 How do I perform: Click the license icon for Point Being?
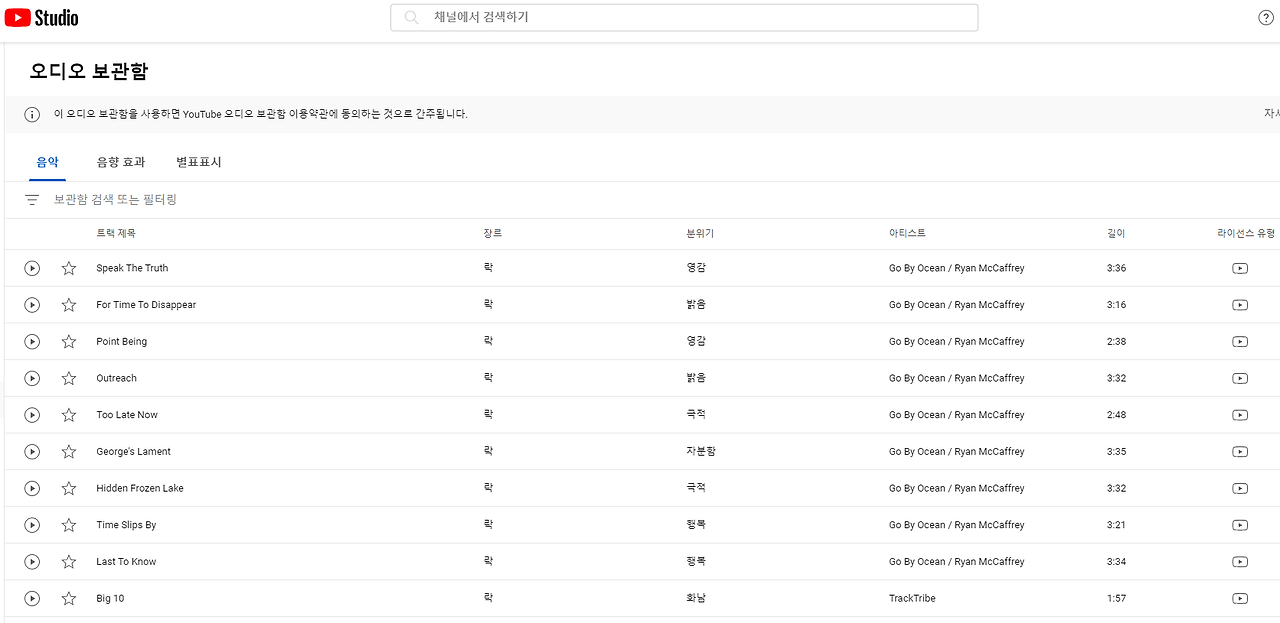[x=1240, y=342]
